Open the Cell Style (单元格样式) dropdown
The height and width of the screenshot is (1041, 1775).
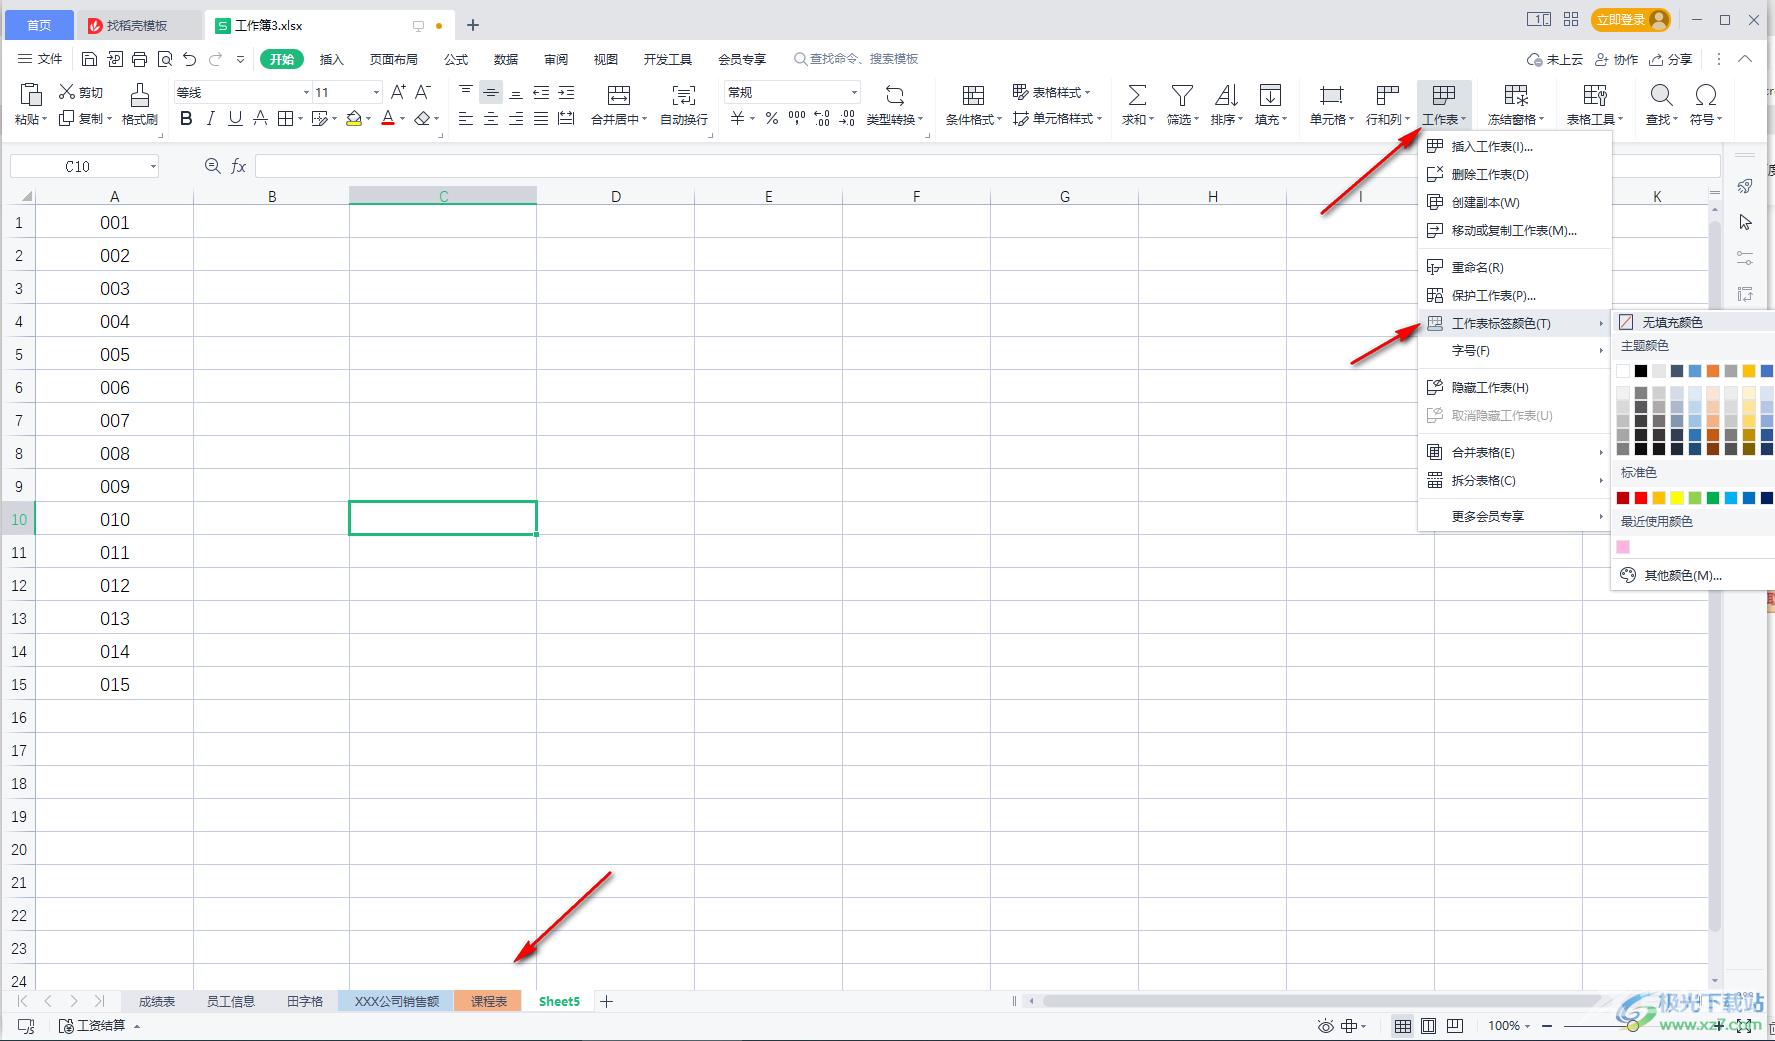(x=1057, y=118)
